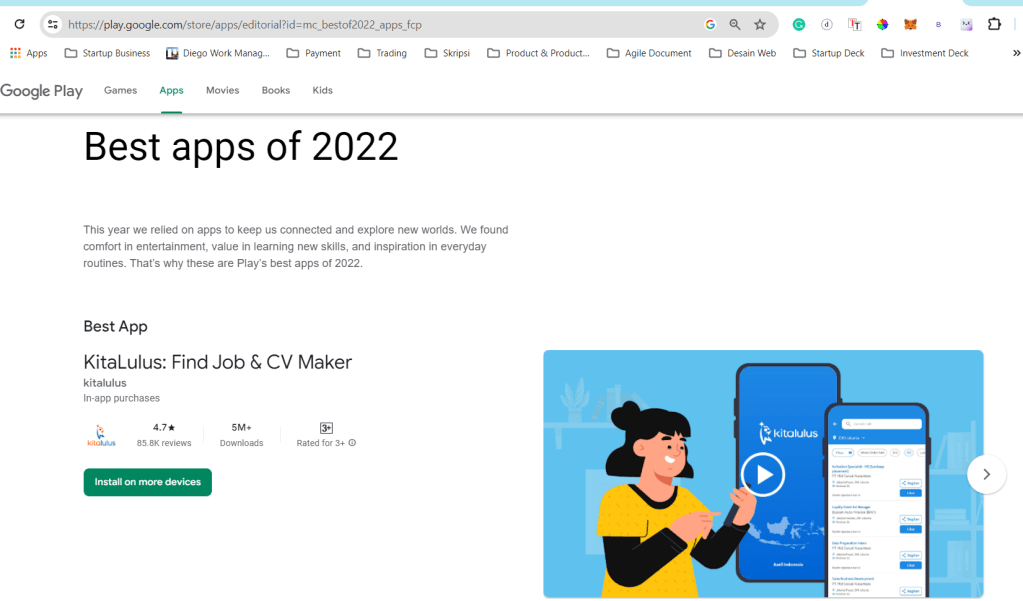Viewport: 1023px width, 601px height.
Task: Open the Startup Business bookmark folder
Action: (107, 53)
